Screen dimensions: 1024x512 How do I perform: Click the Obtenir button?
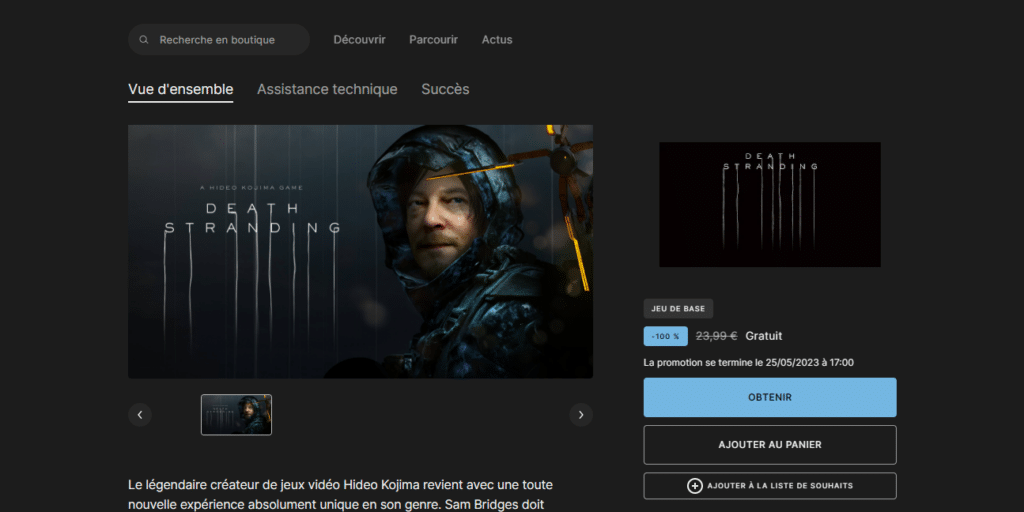tap(770, 397)
